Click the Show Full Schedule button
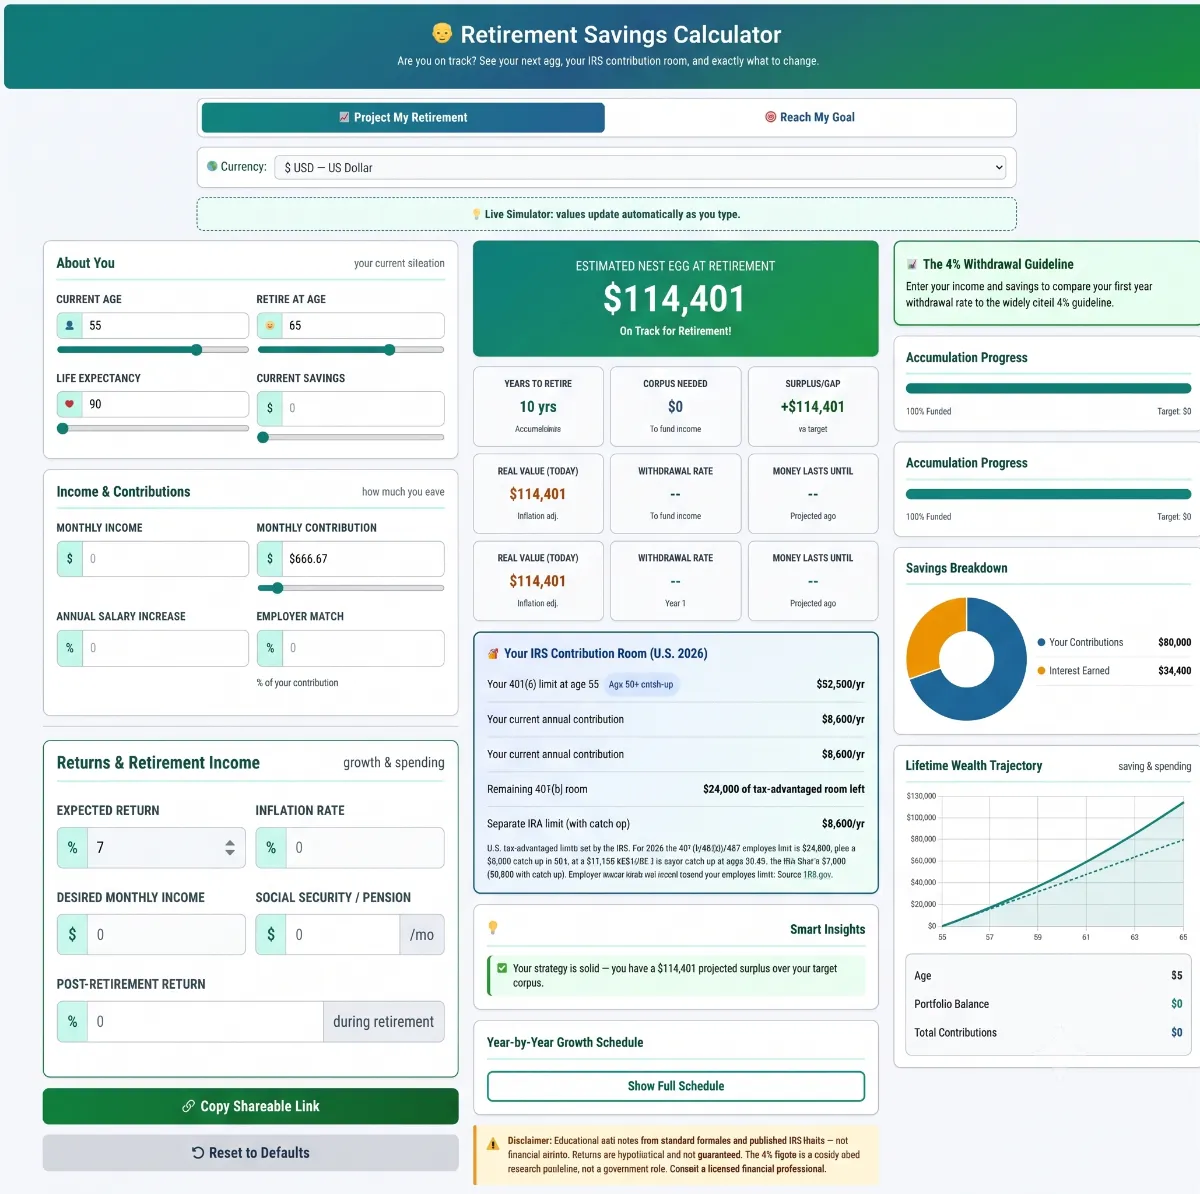 676,1086
